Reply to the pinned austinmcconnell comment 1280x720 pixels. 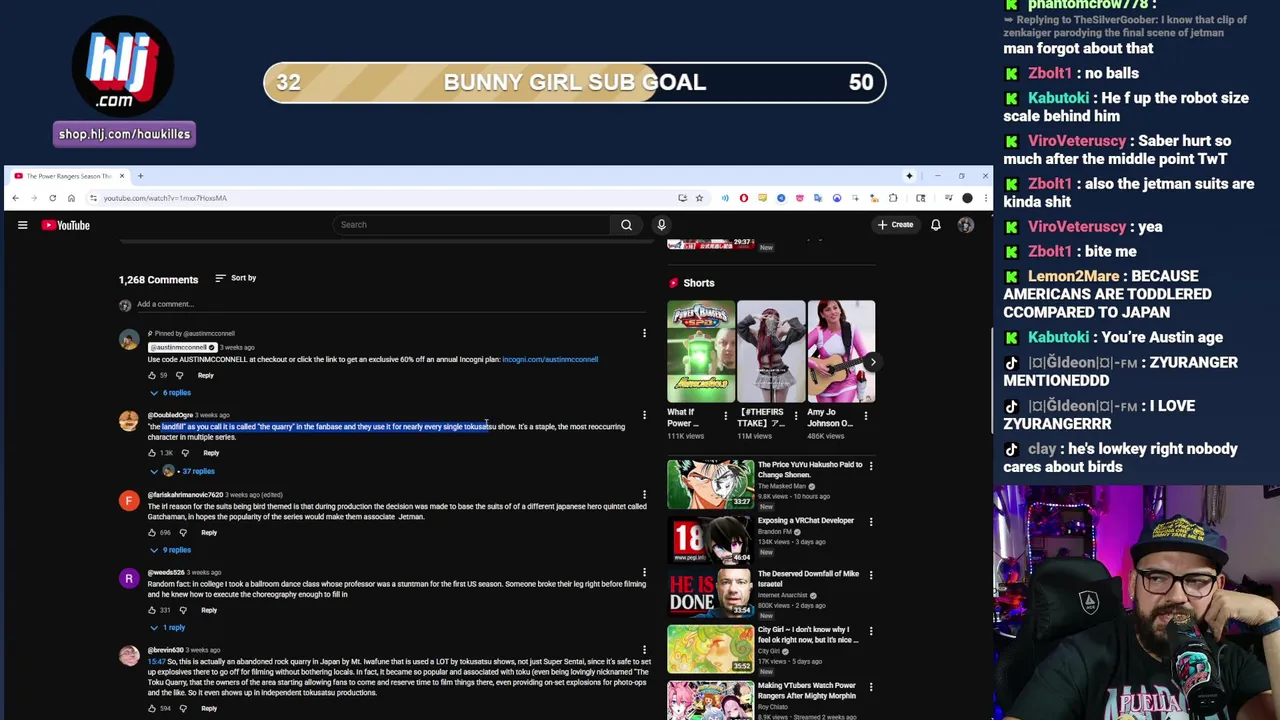(x=206, y=375)
